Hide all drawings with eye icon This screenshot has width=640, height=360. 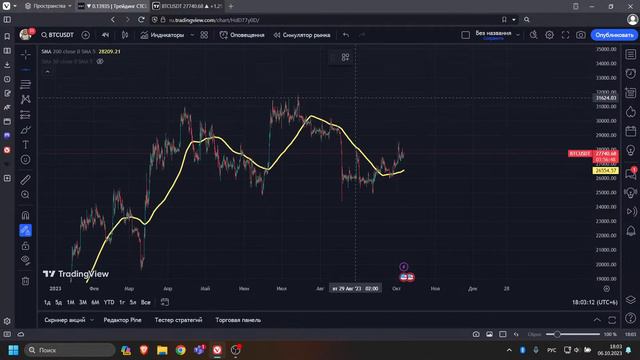pyautogui.click(x=25, y=260)
